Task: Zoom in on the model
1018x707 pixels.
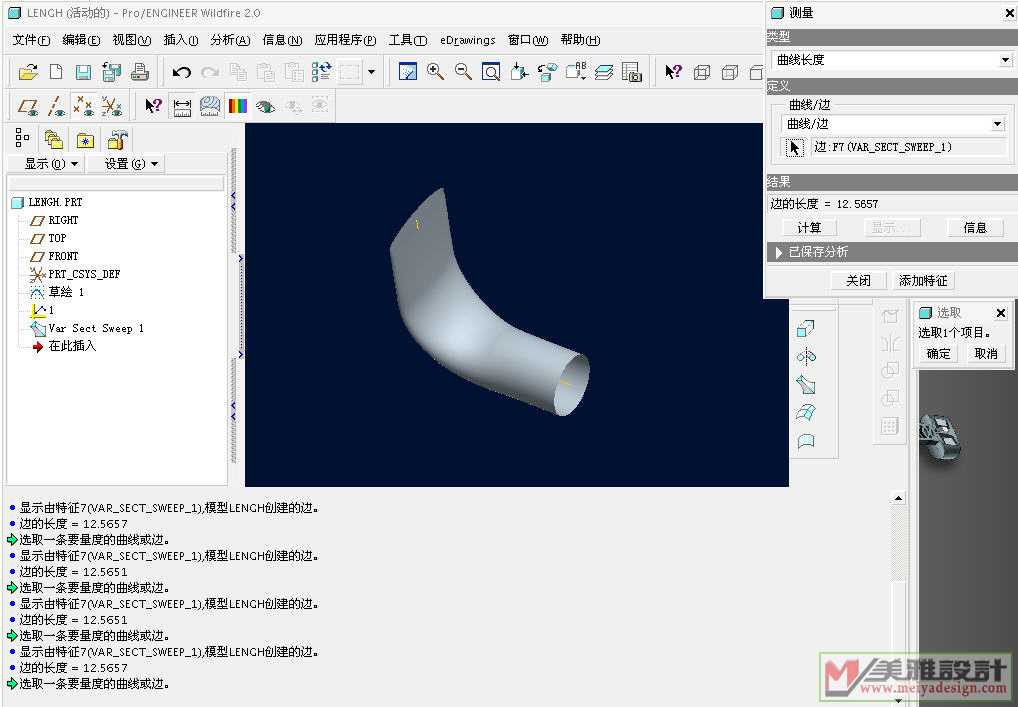Action: tap(435, 71)
